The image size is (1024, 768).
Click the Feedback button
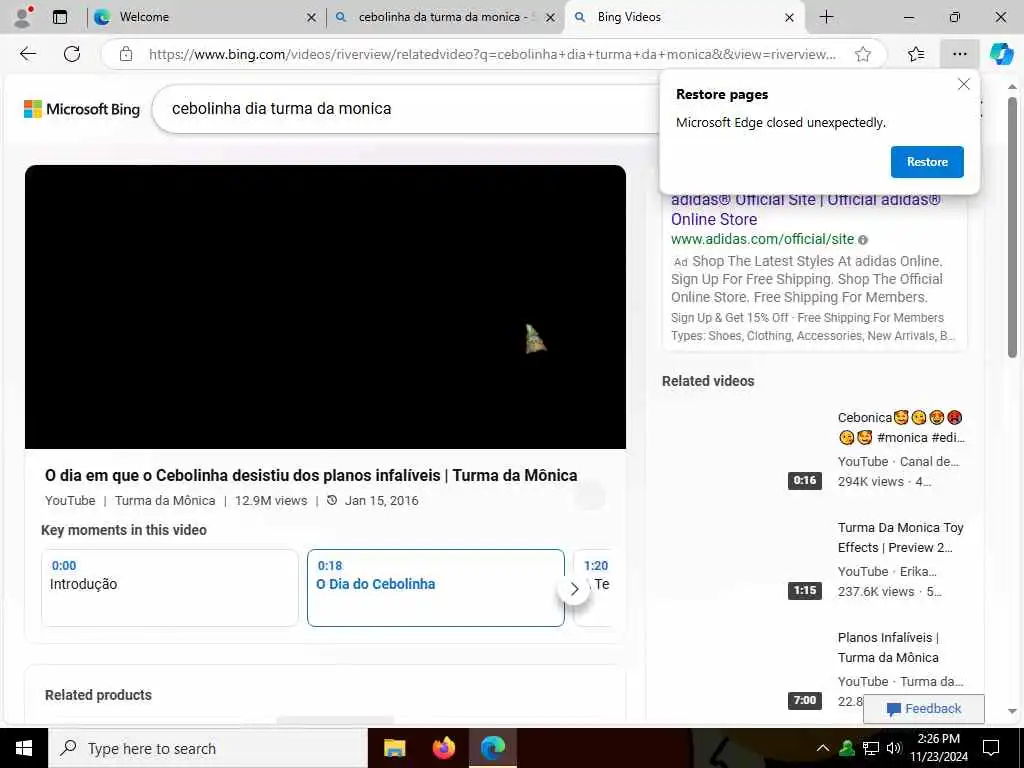click(x=923, y=709)
